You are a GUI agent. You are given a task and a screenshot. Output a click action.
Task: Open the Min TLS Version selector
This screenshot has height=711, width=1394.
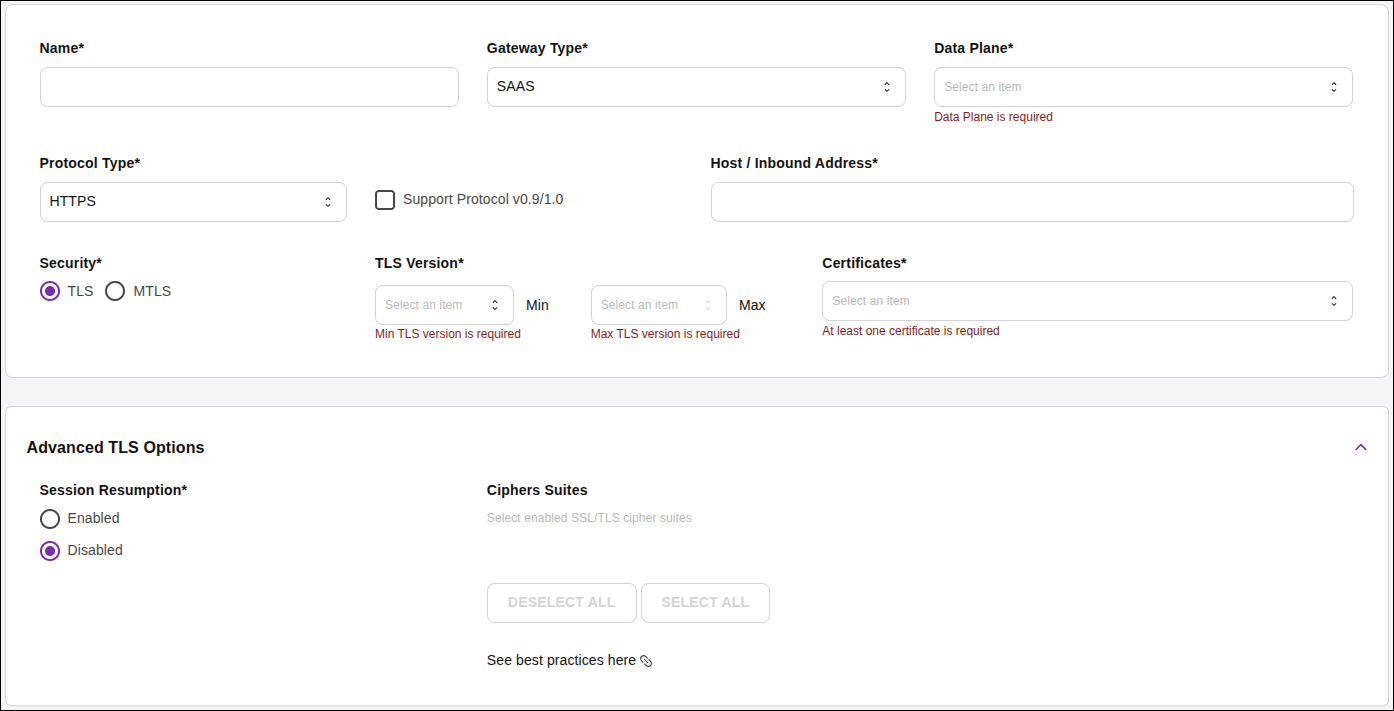coord(444,304)
